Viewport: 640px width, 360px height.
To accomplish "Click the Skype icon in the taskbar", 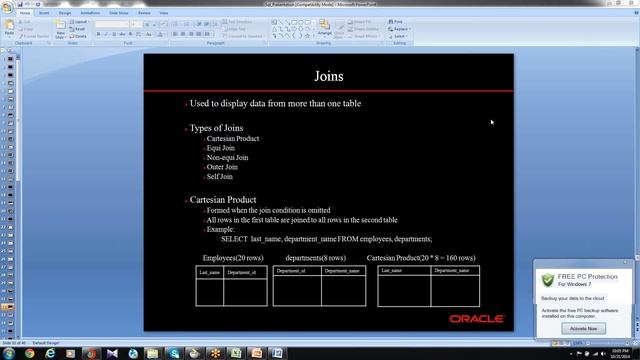I will click(173, 353).
